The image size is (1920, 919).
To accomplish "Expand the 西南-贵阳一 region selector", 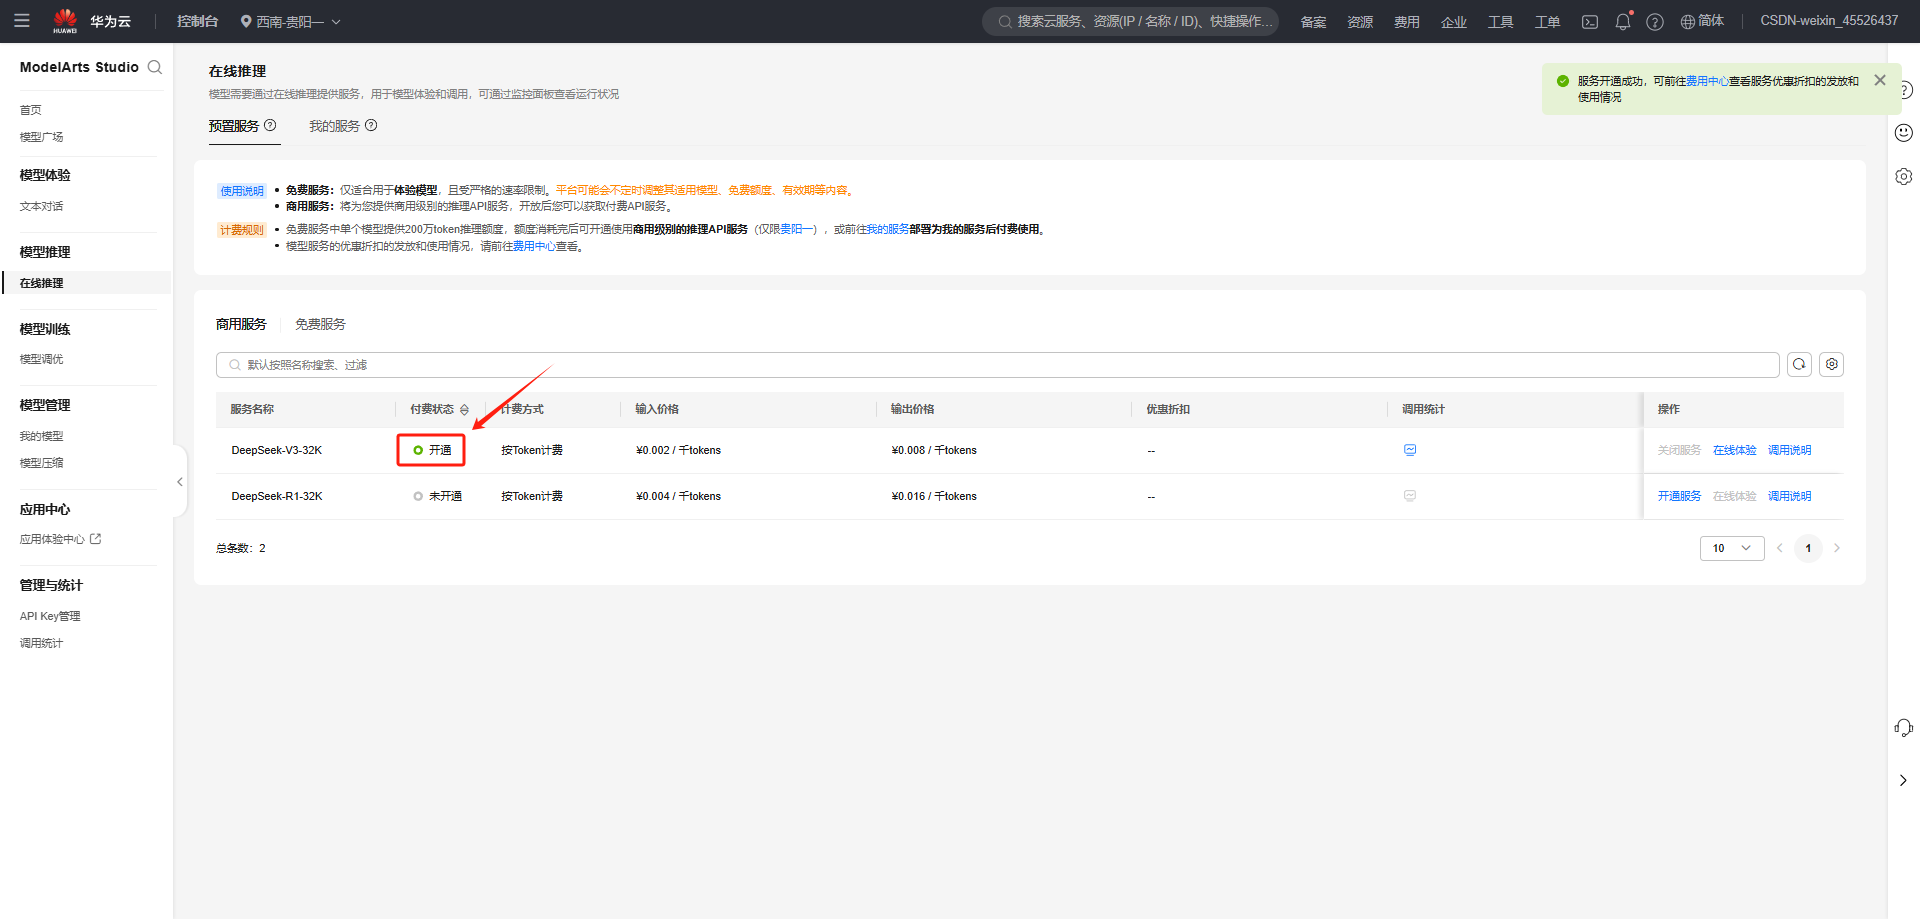I will coord(290,21).
